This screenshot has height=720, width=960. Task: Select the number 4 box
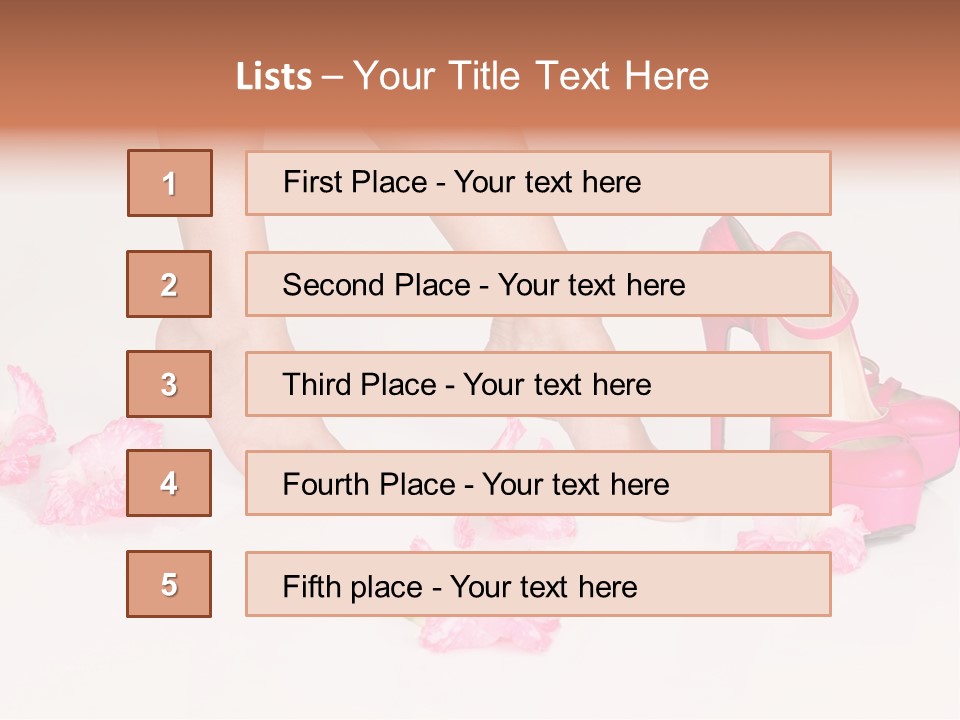click(169, 483)
